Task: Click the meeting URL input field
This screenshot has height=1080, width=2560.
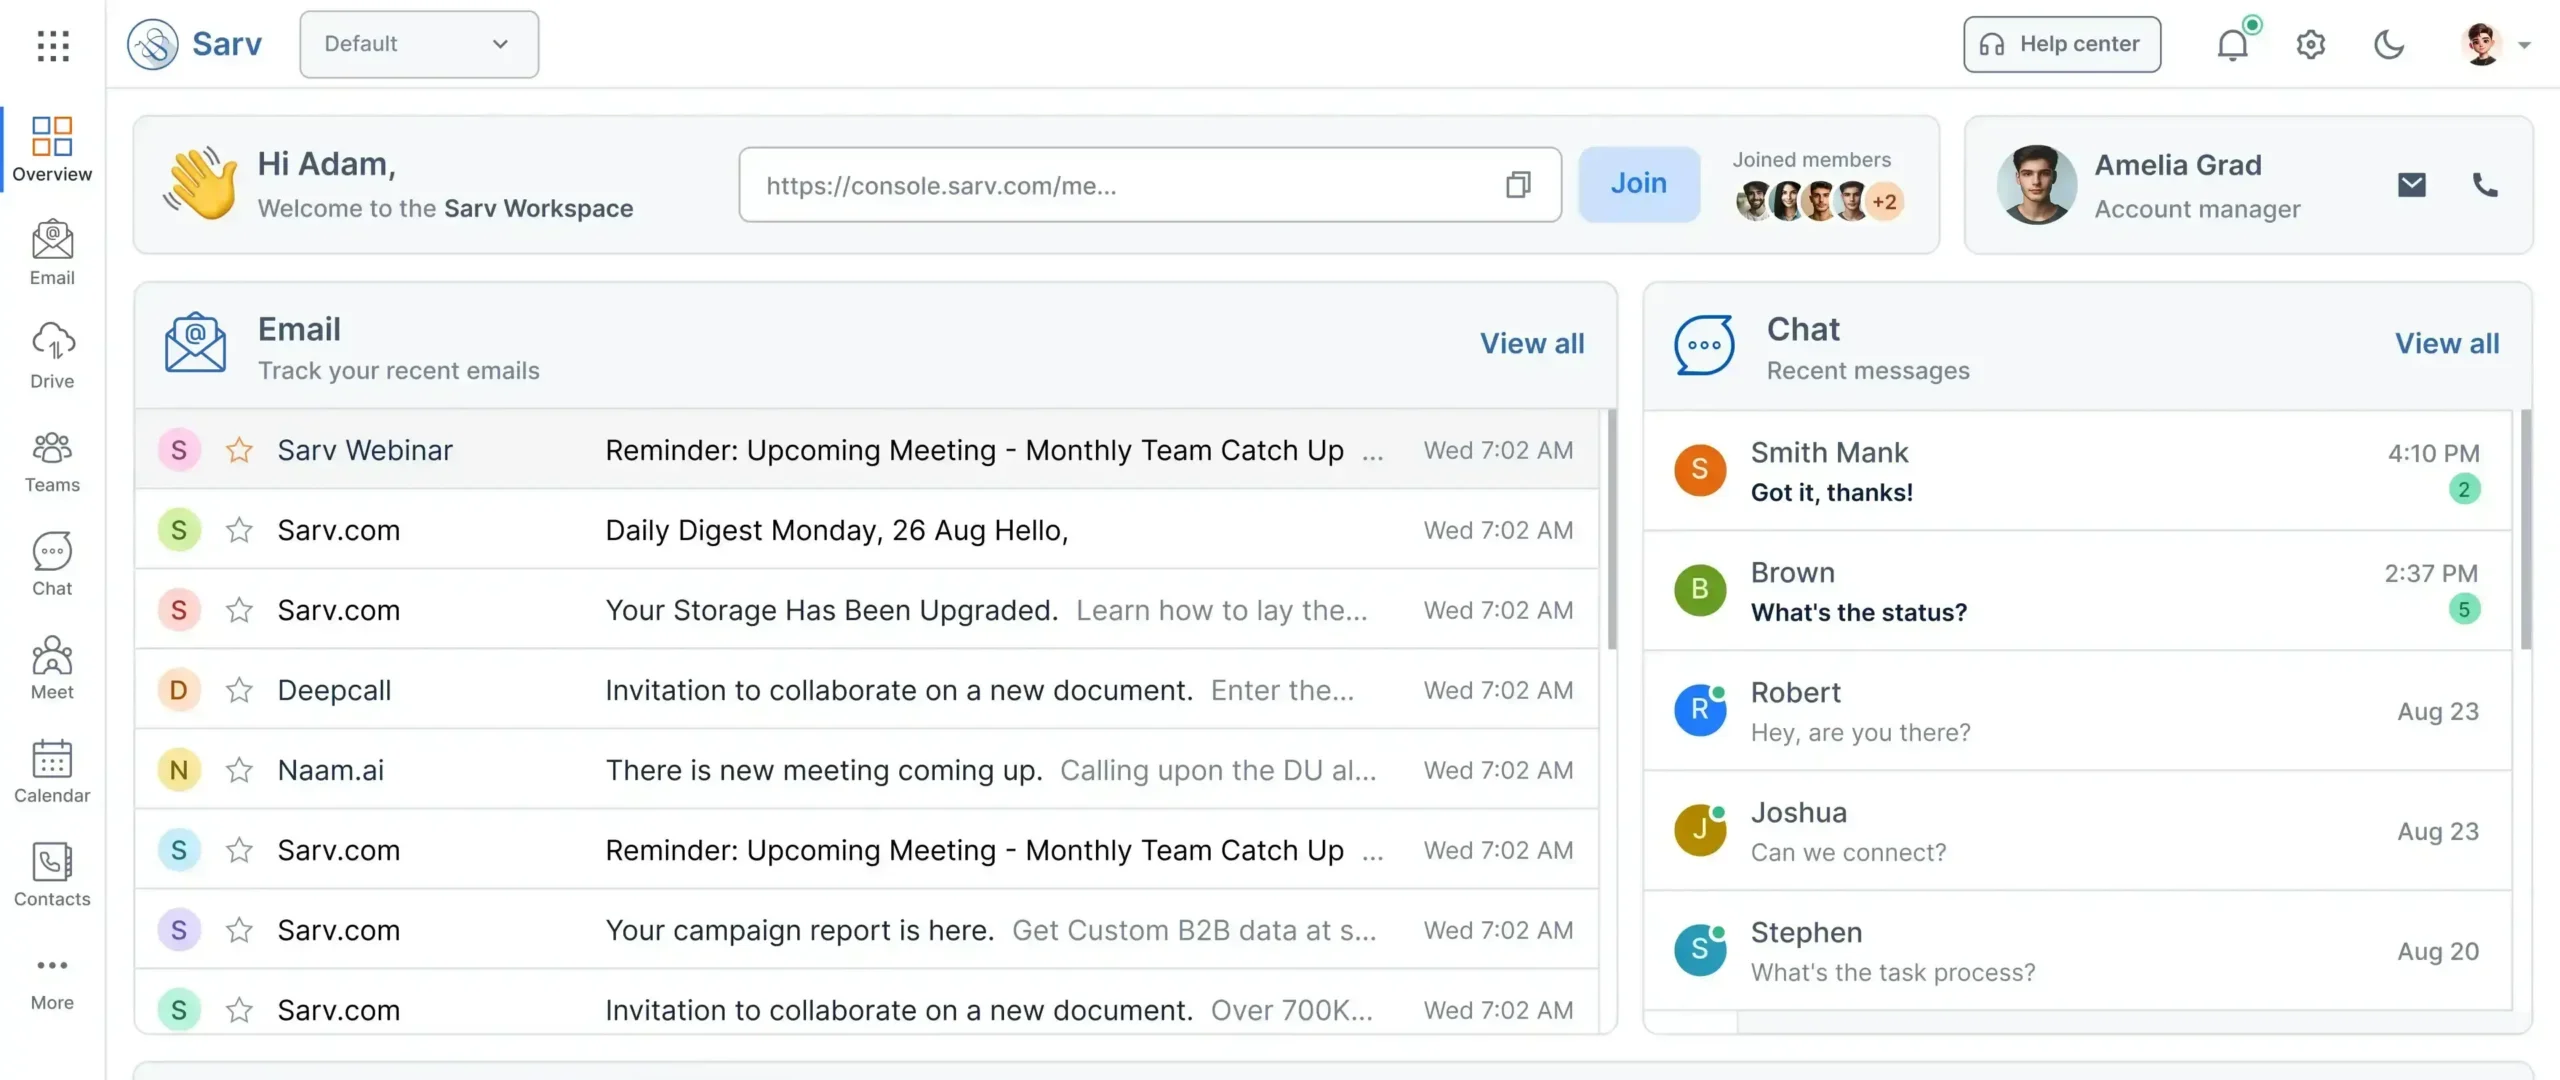Action: tap(1150, 185)
